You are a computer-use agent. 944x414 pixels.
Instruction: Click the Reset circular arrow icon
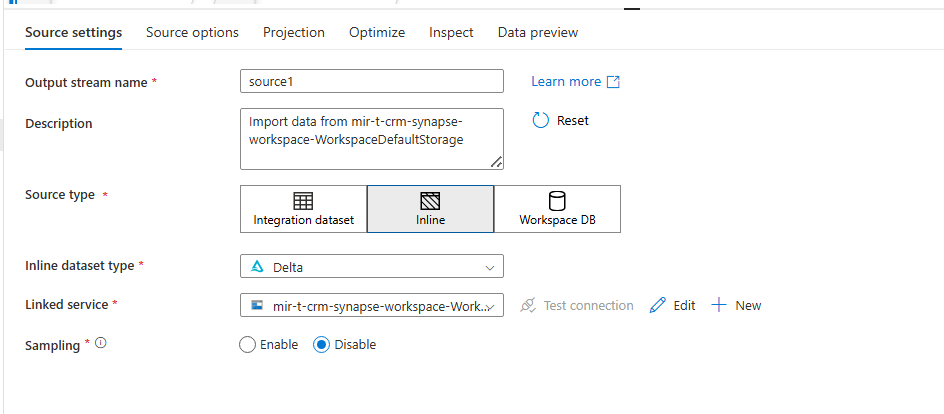(x=541, y=120)
